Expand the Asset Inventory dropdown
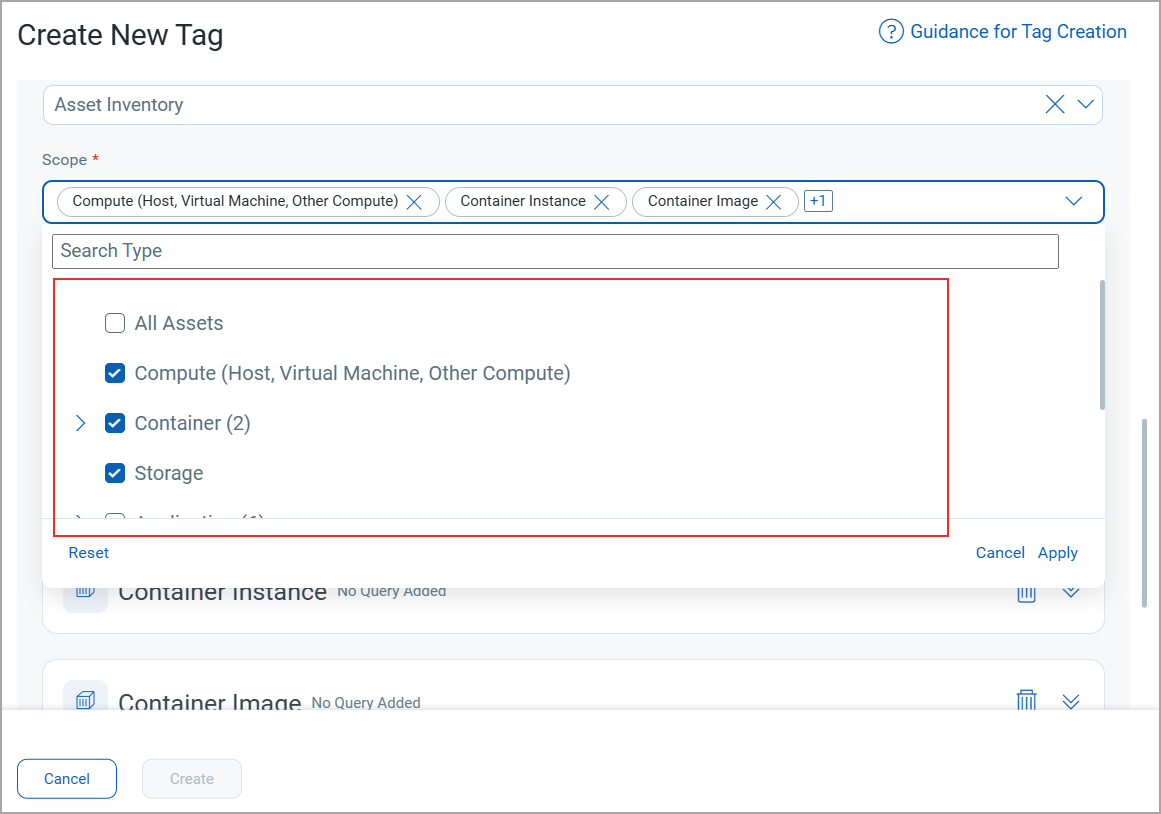 point(1085,104)
